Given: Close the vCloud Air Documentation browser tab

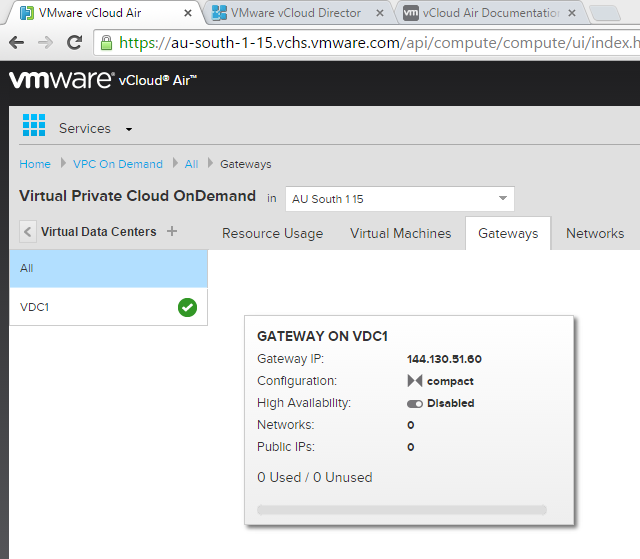Looking at the screenshot, I should pyautogui.click(x=572, y=13).
